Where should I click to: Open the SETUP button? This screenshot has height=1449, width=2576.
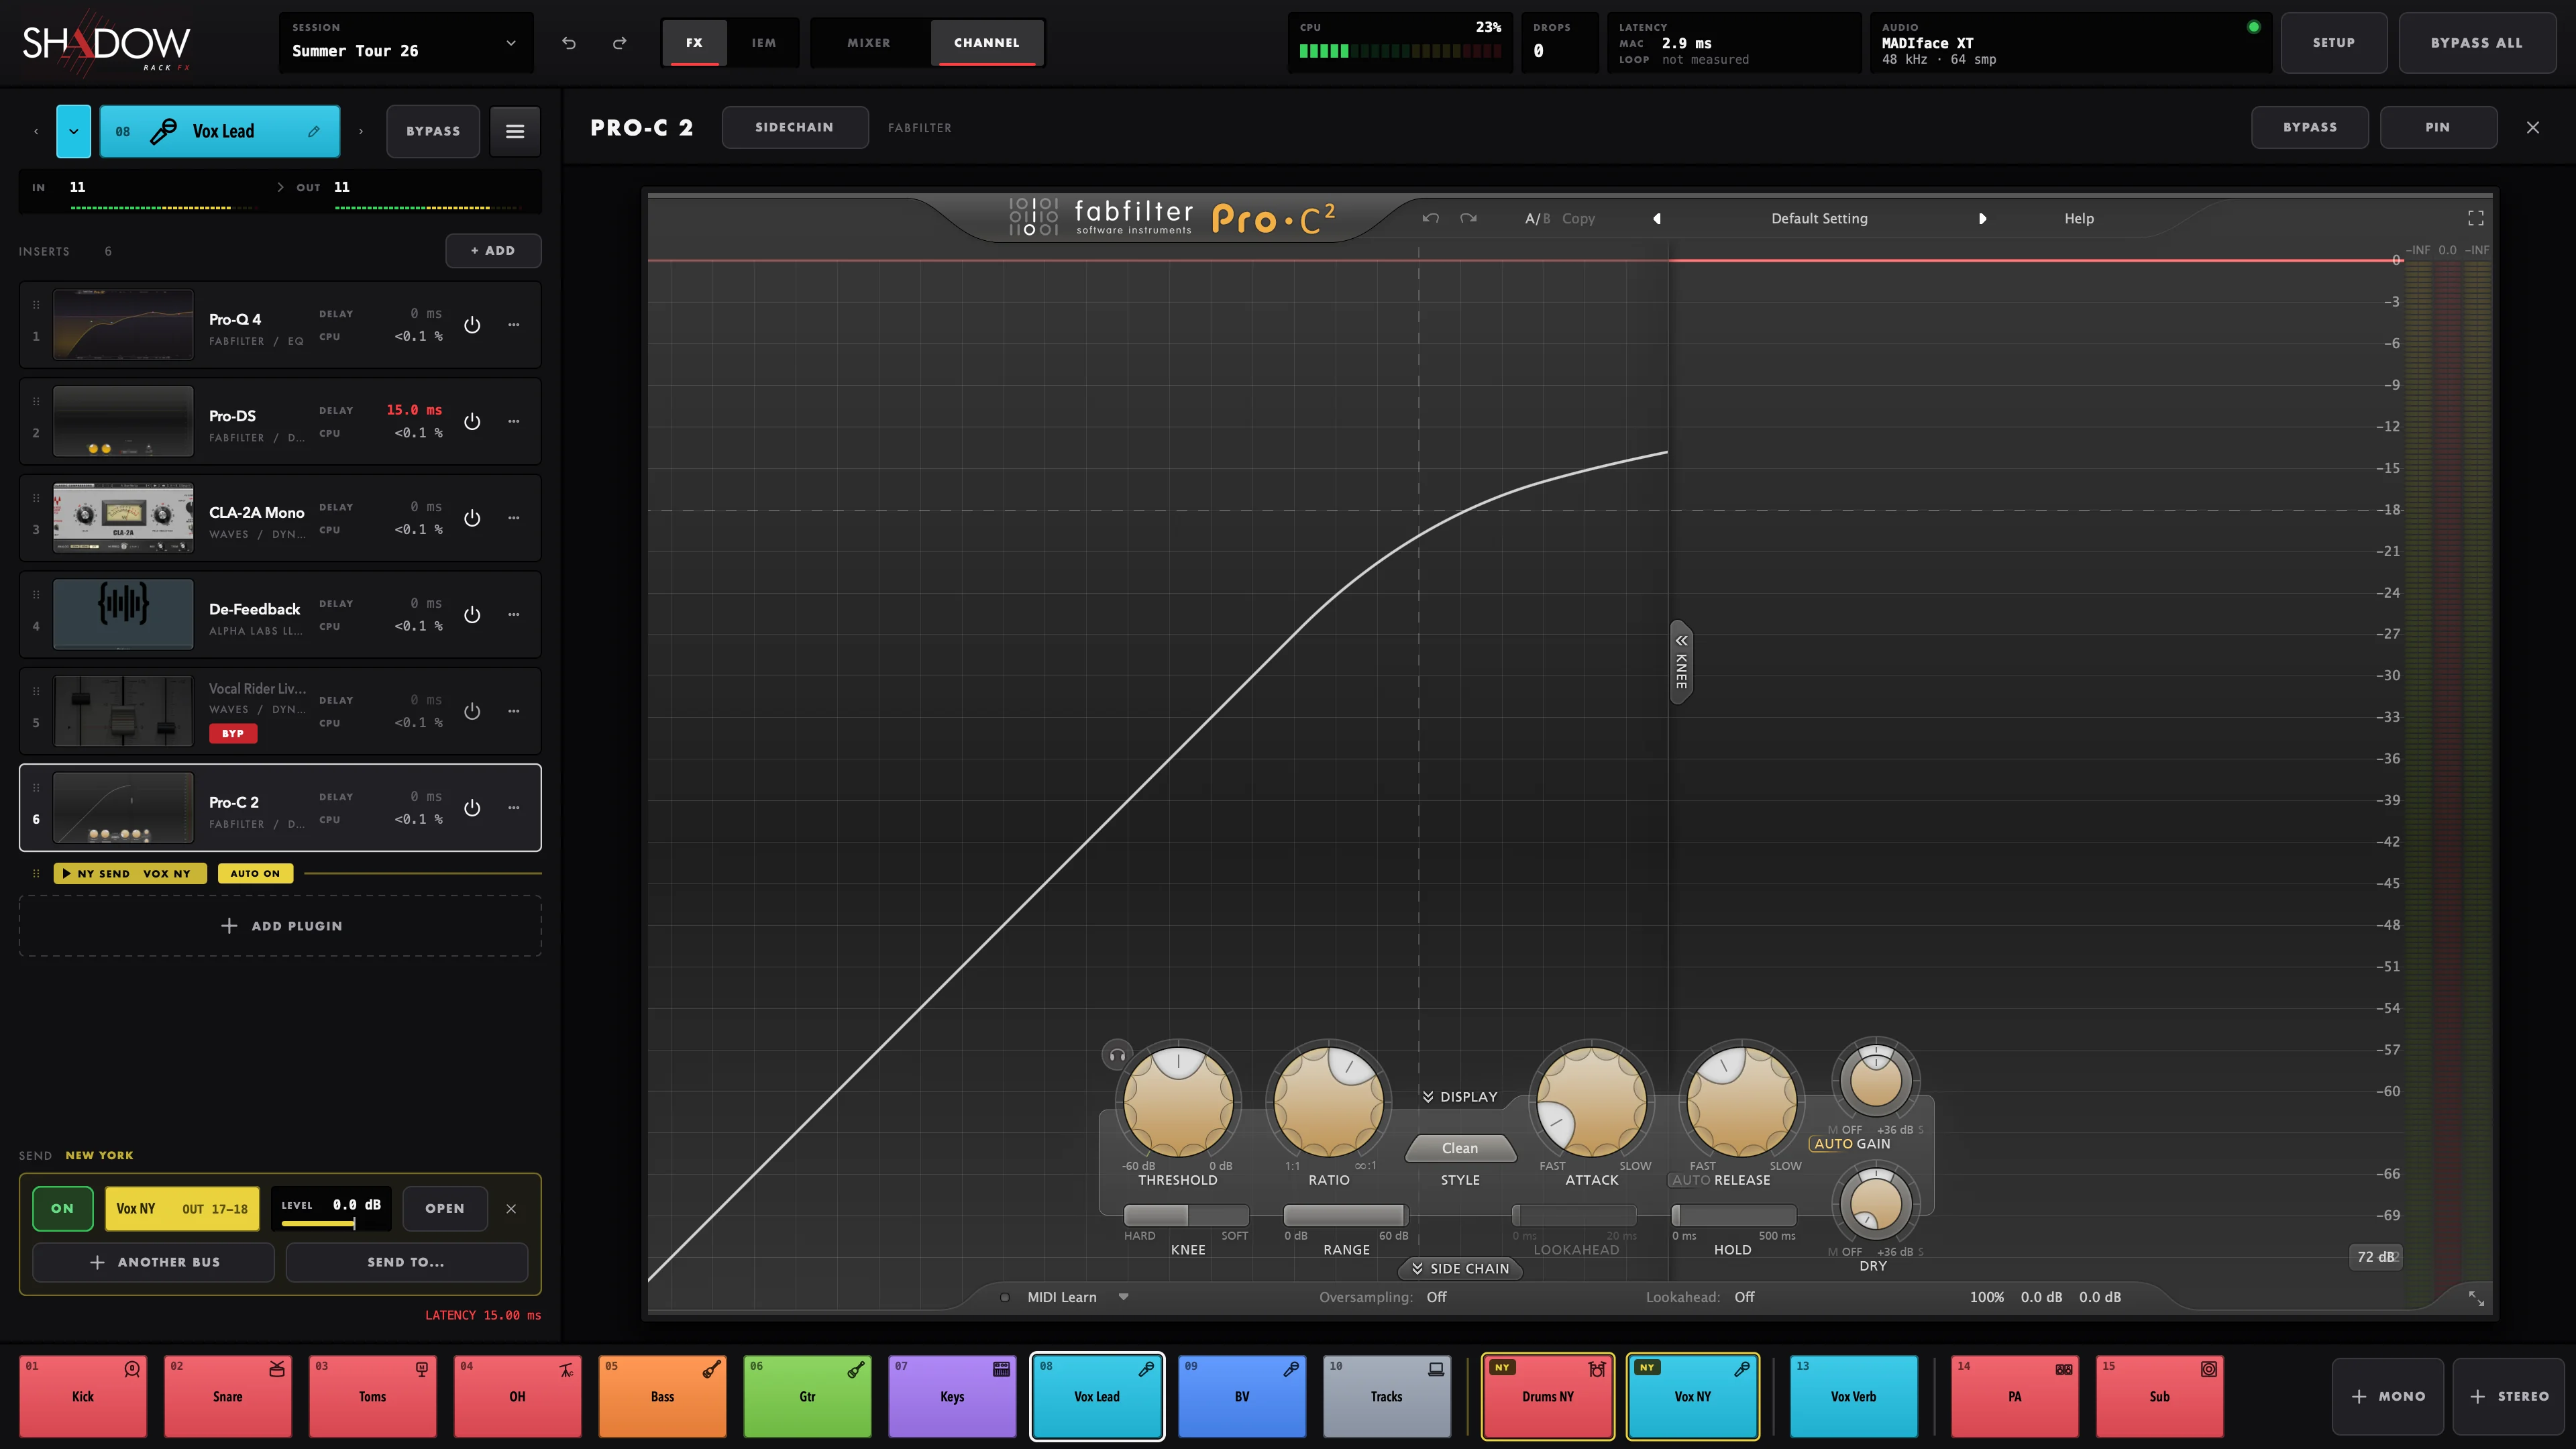[2334, 43]
